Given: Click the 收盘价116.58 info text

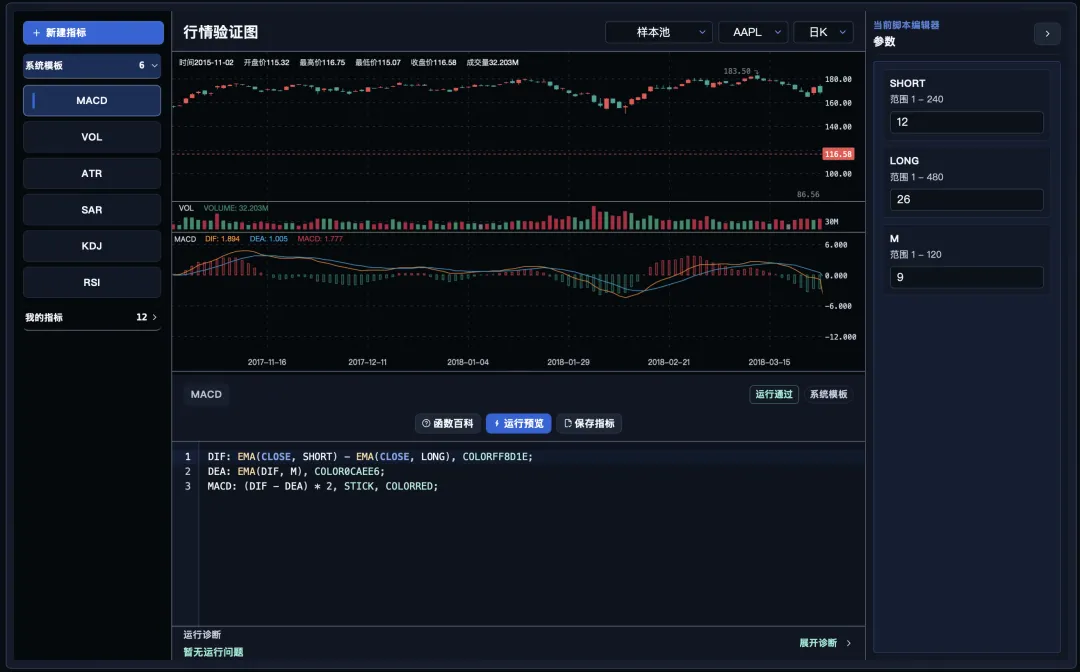Looking at the screenshot, I should pyautogui.click(x=433, y=62).
